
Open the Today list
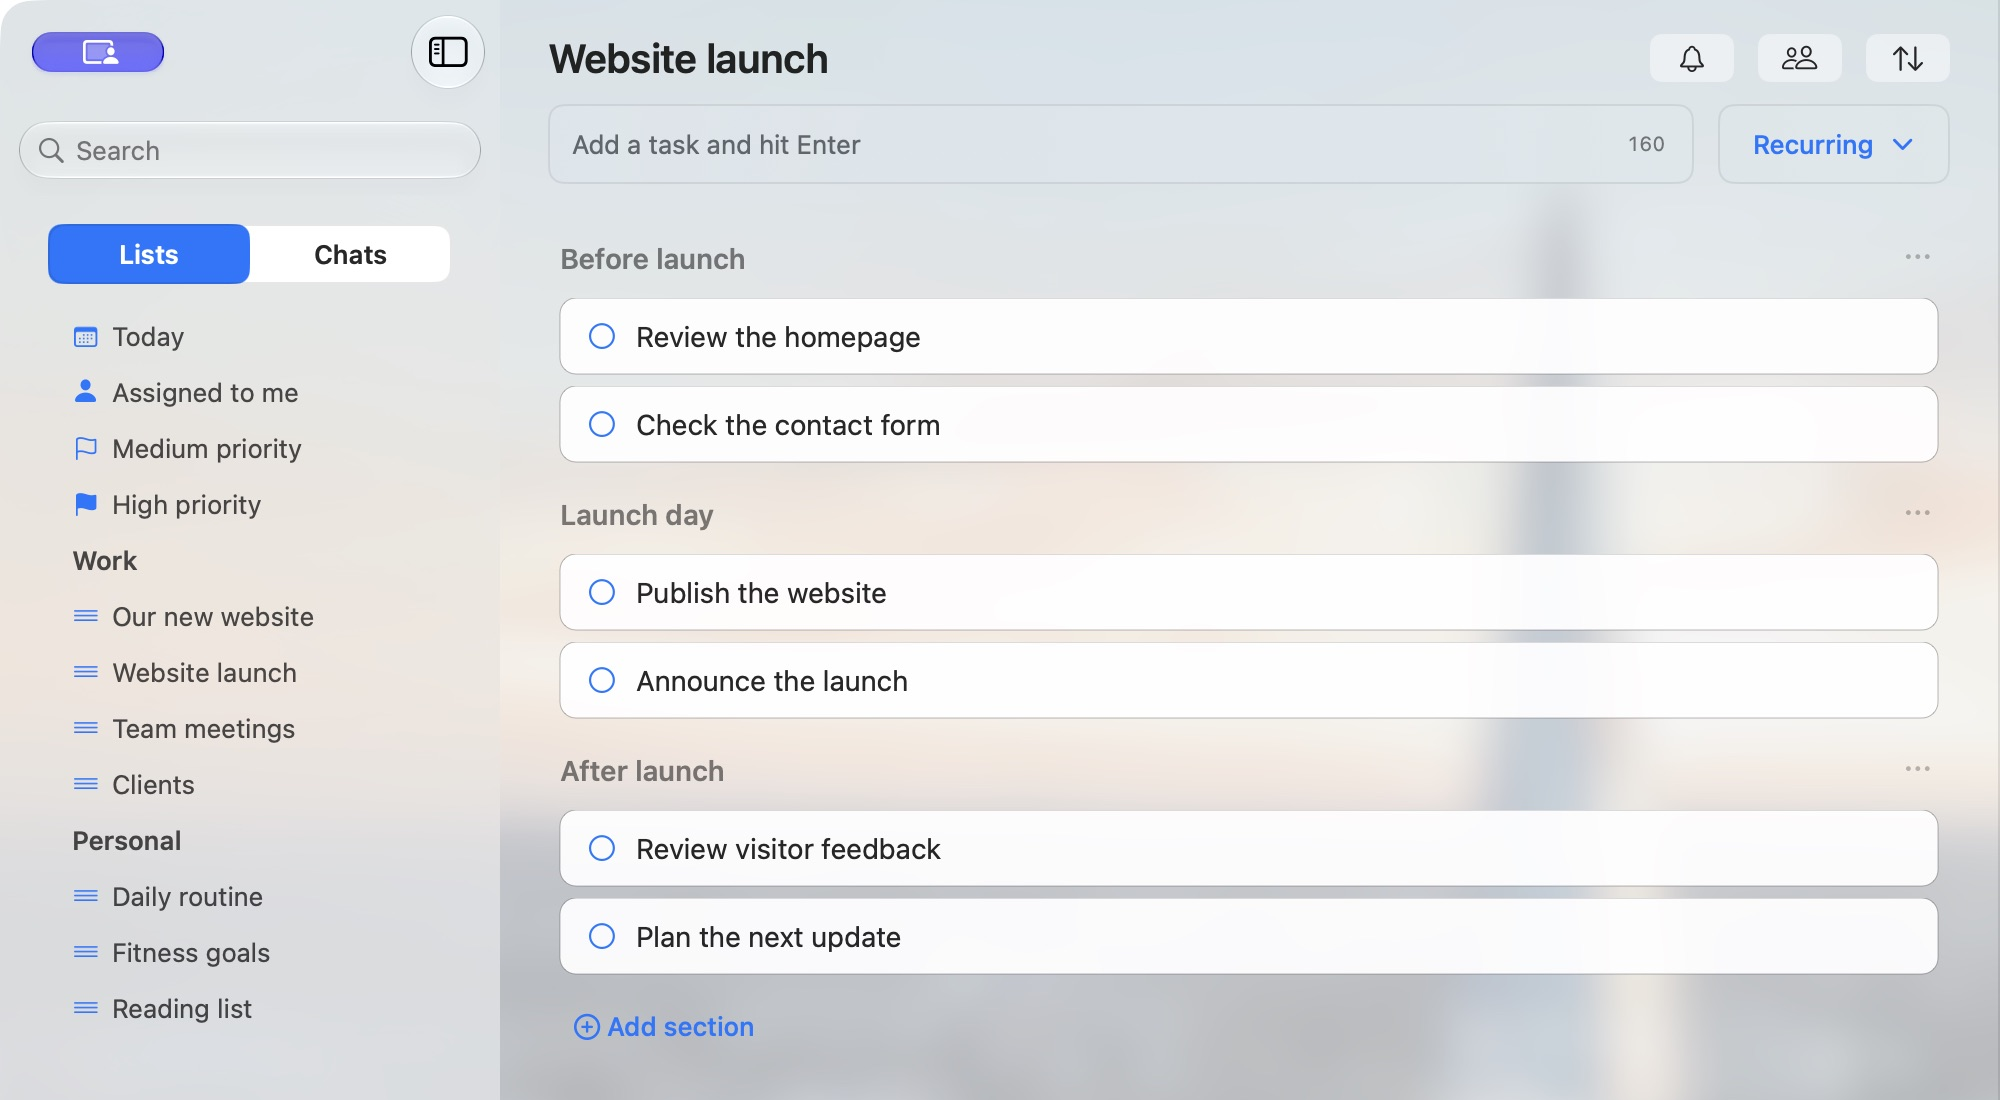click(x=148, y=337)
